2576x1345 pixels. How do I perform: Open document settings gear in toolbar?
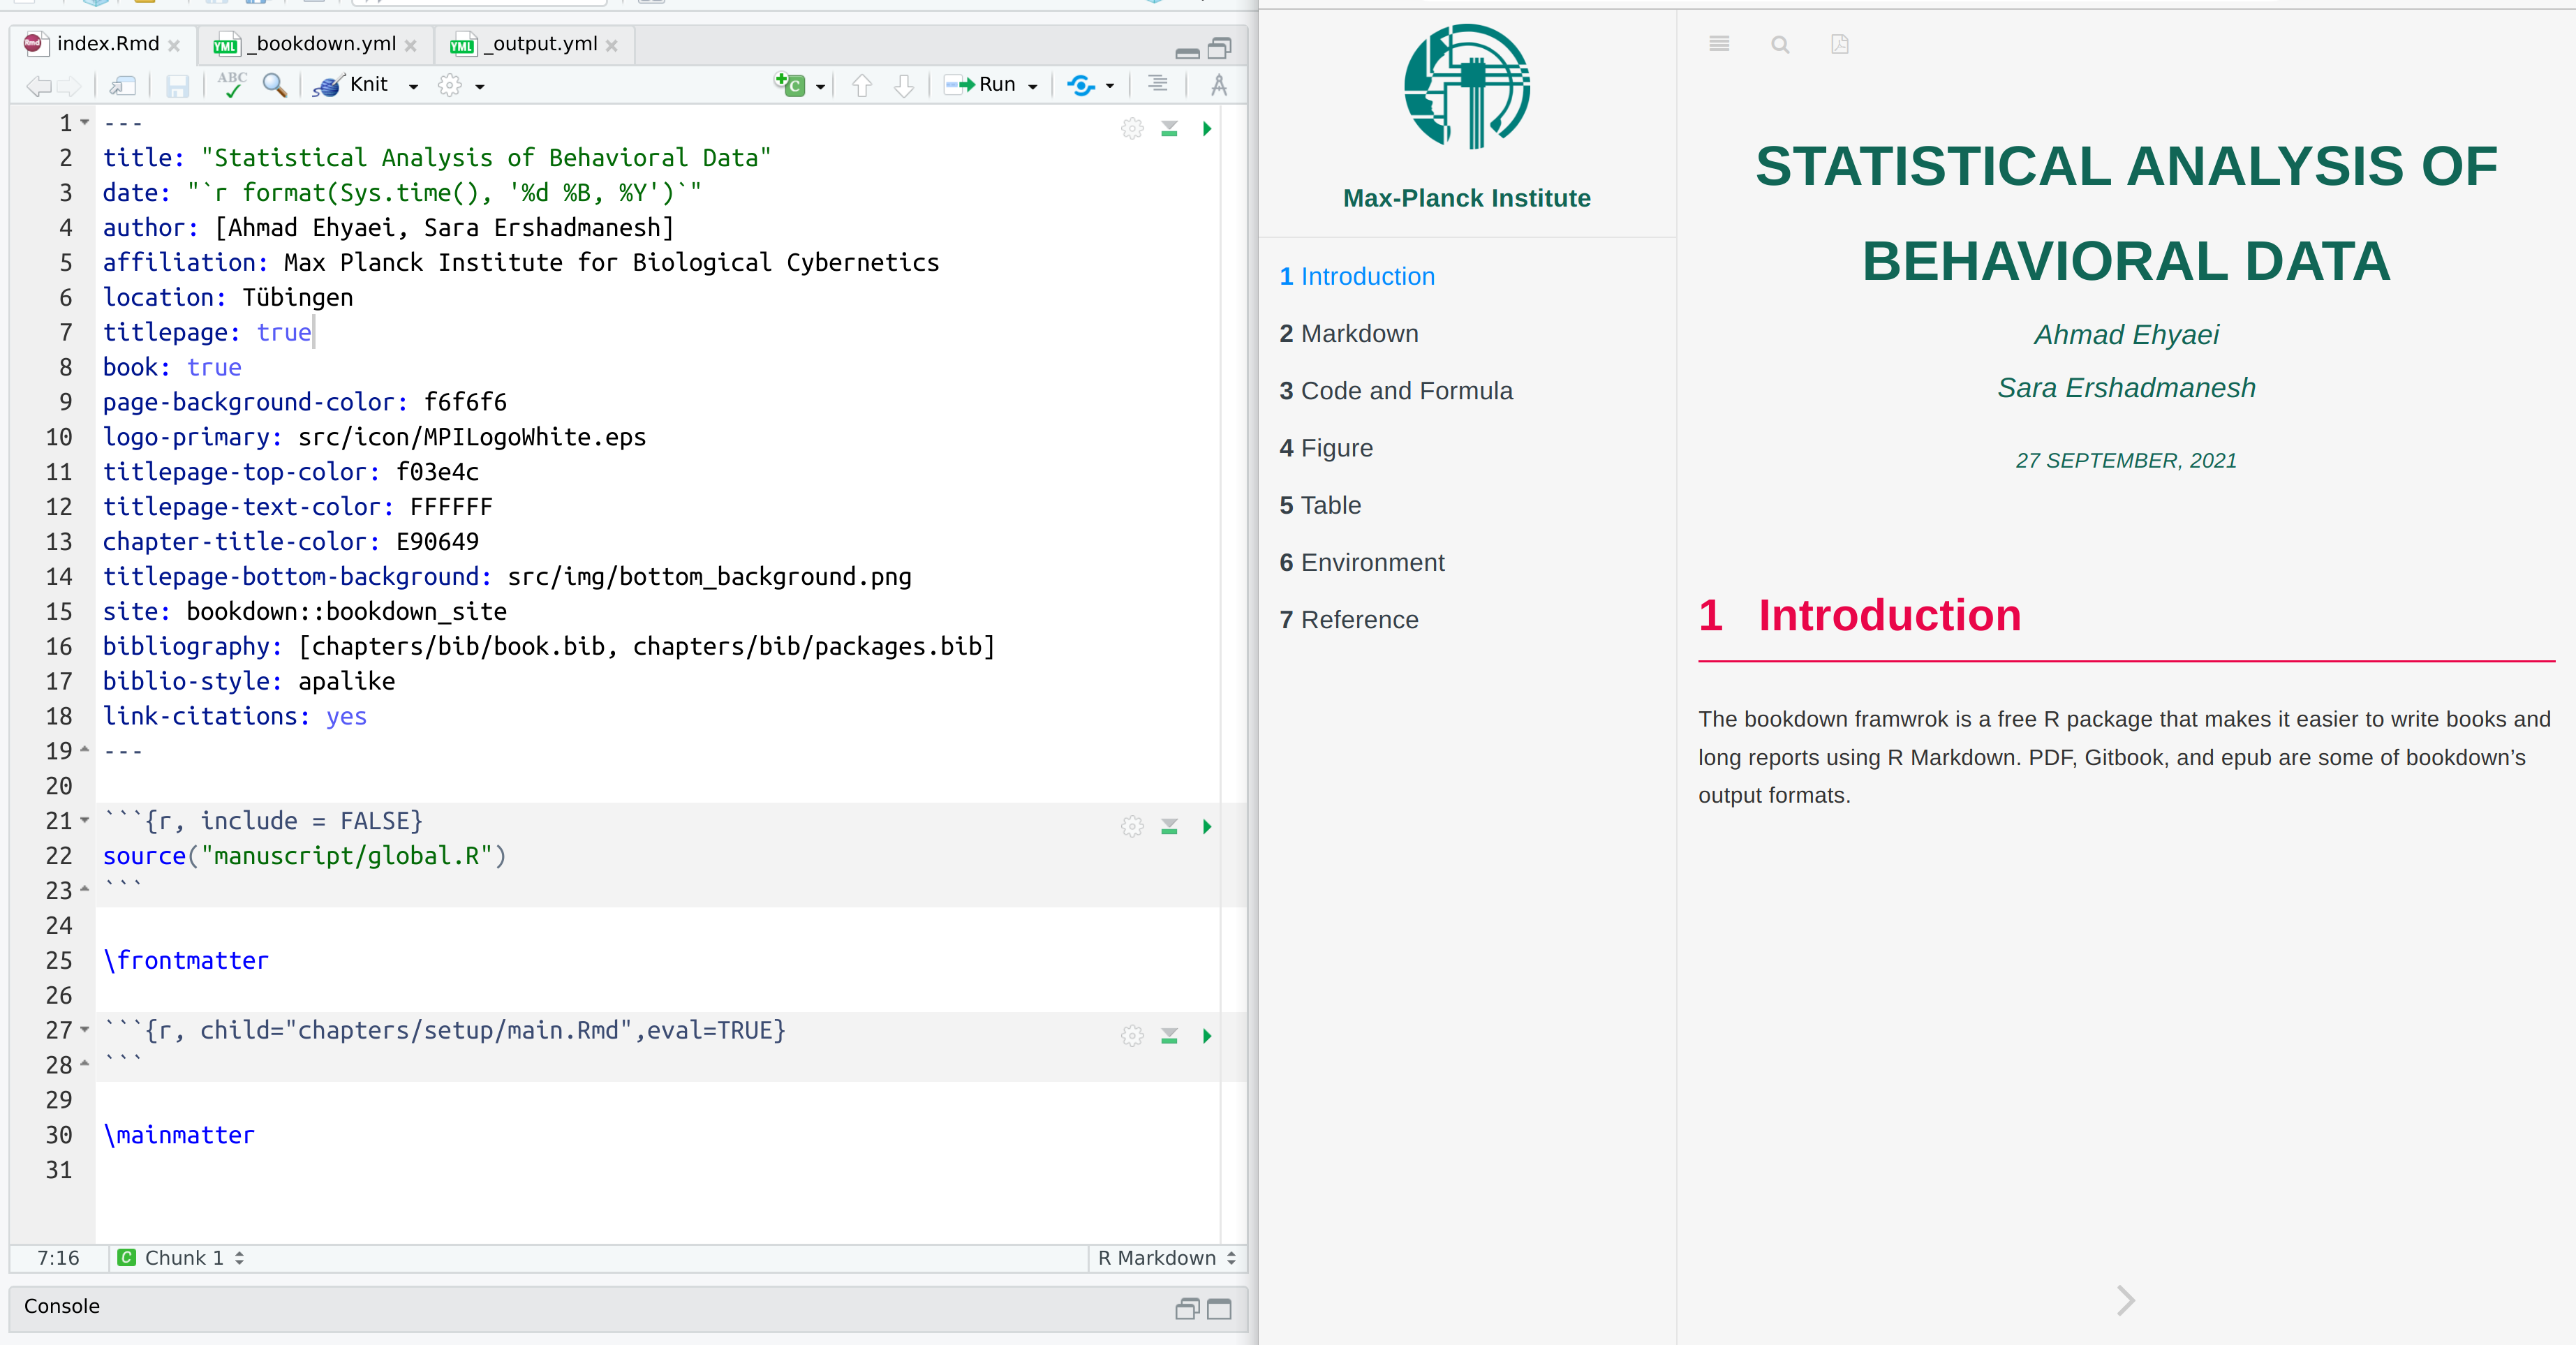[450, 86]
